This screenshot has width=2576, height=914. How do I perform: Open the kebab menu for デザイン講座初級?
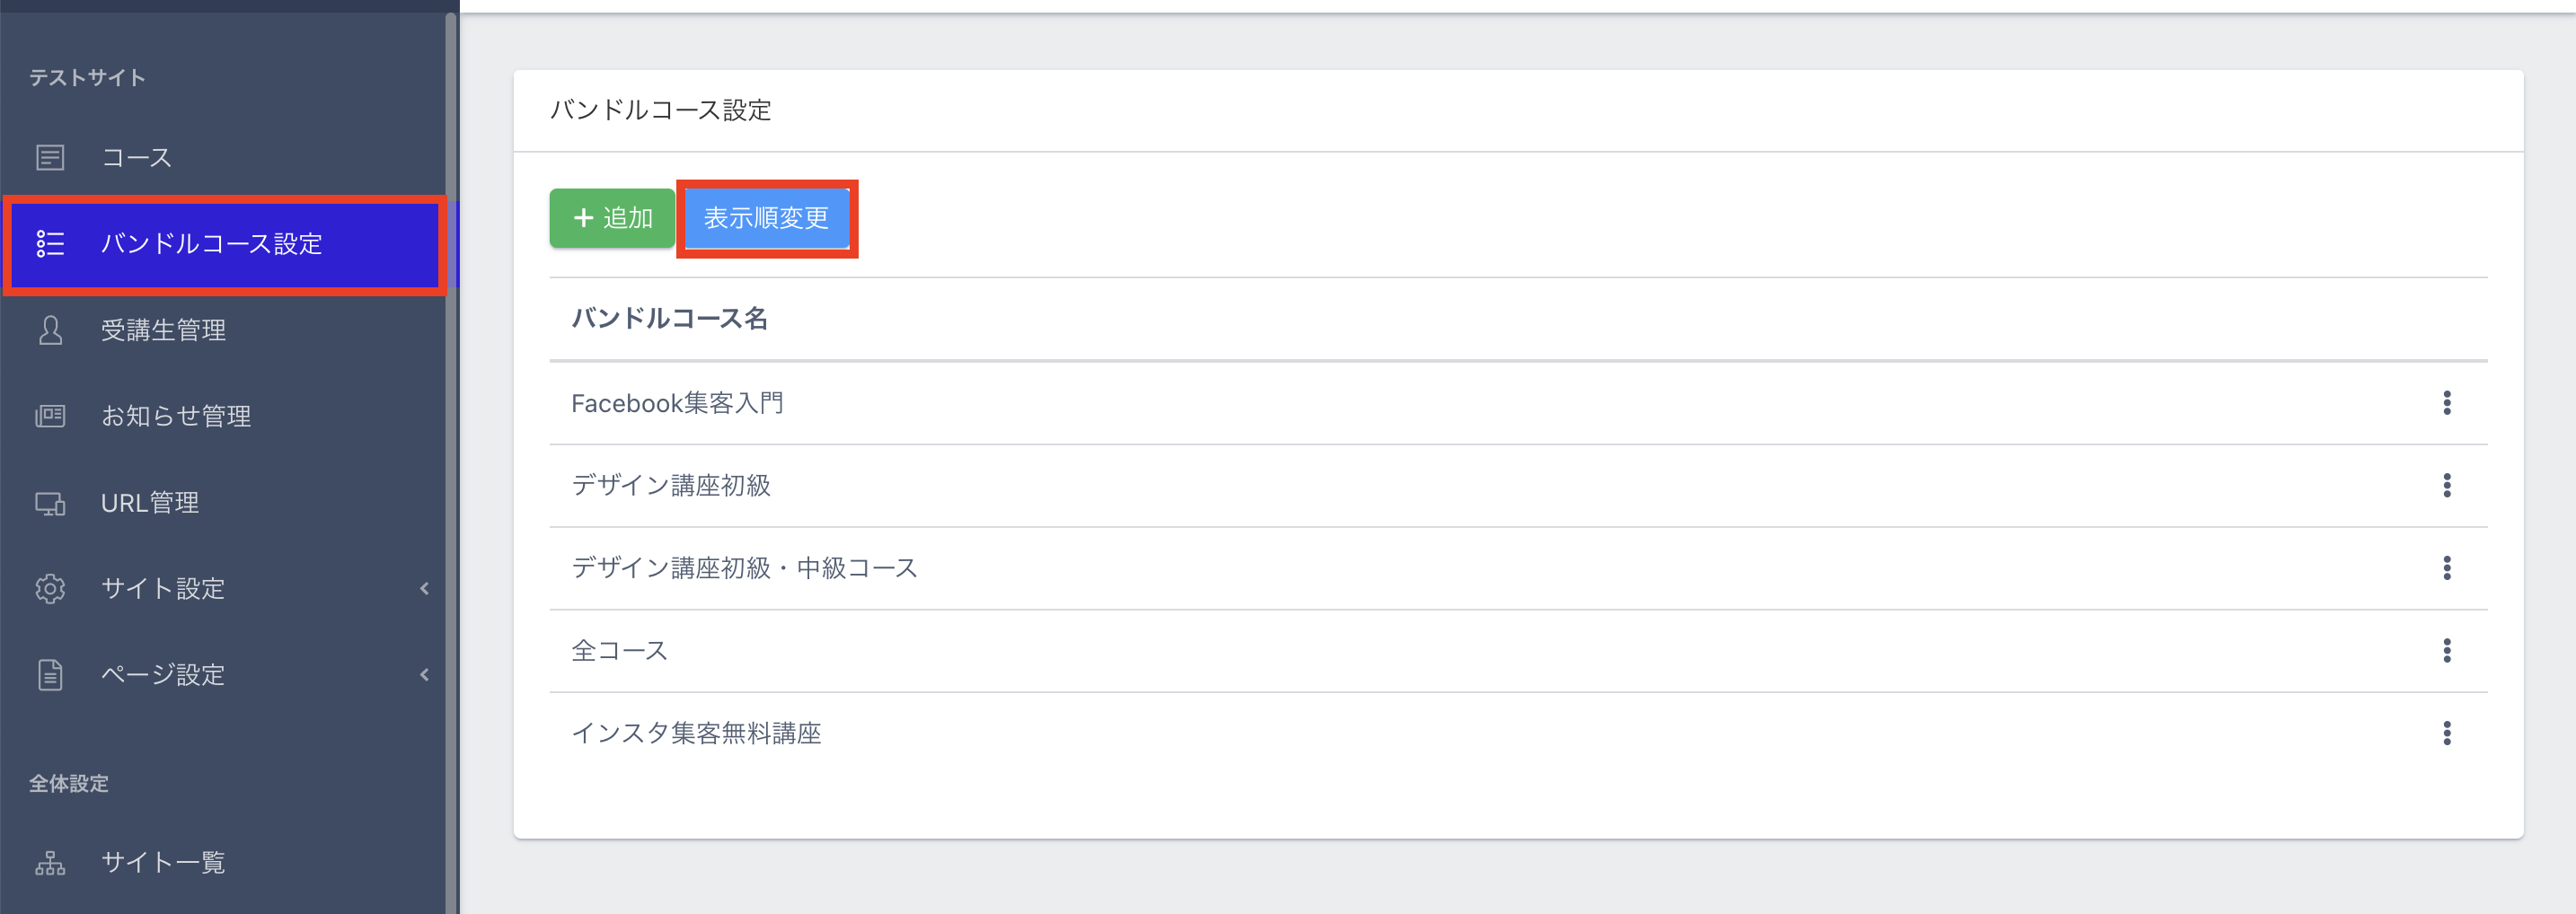click(2446, 486)
